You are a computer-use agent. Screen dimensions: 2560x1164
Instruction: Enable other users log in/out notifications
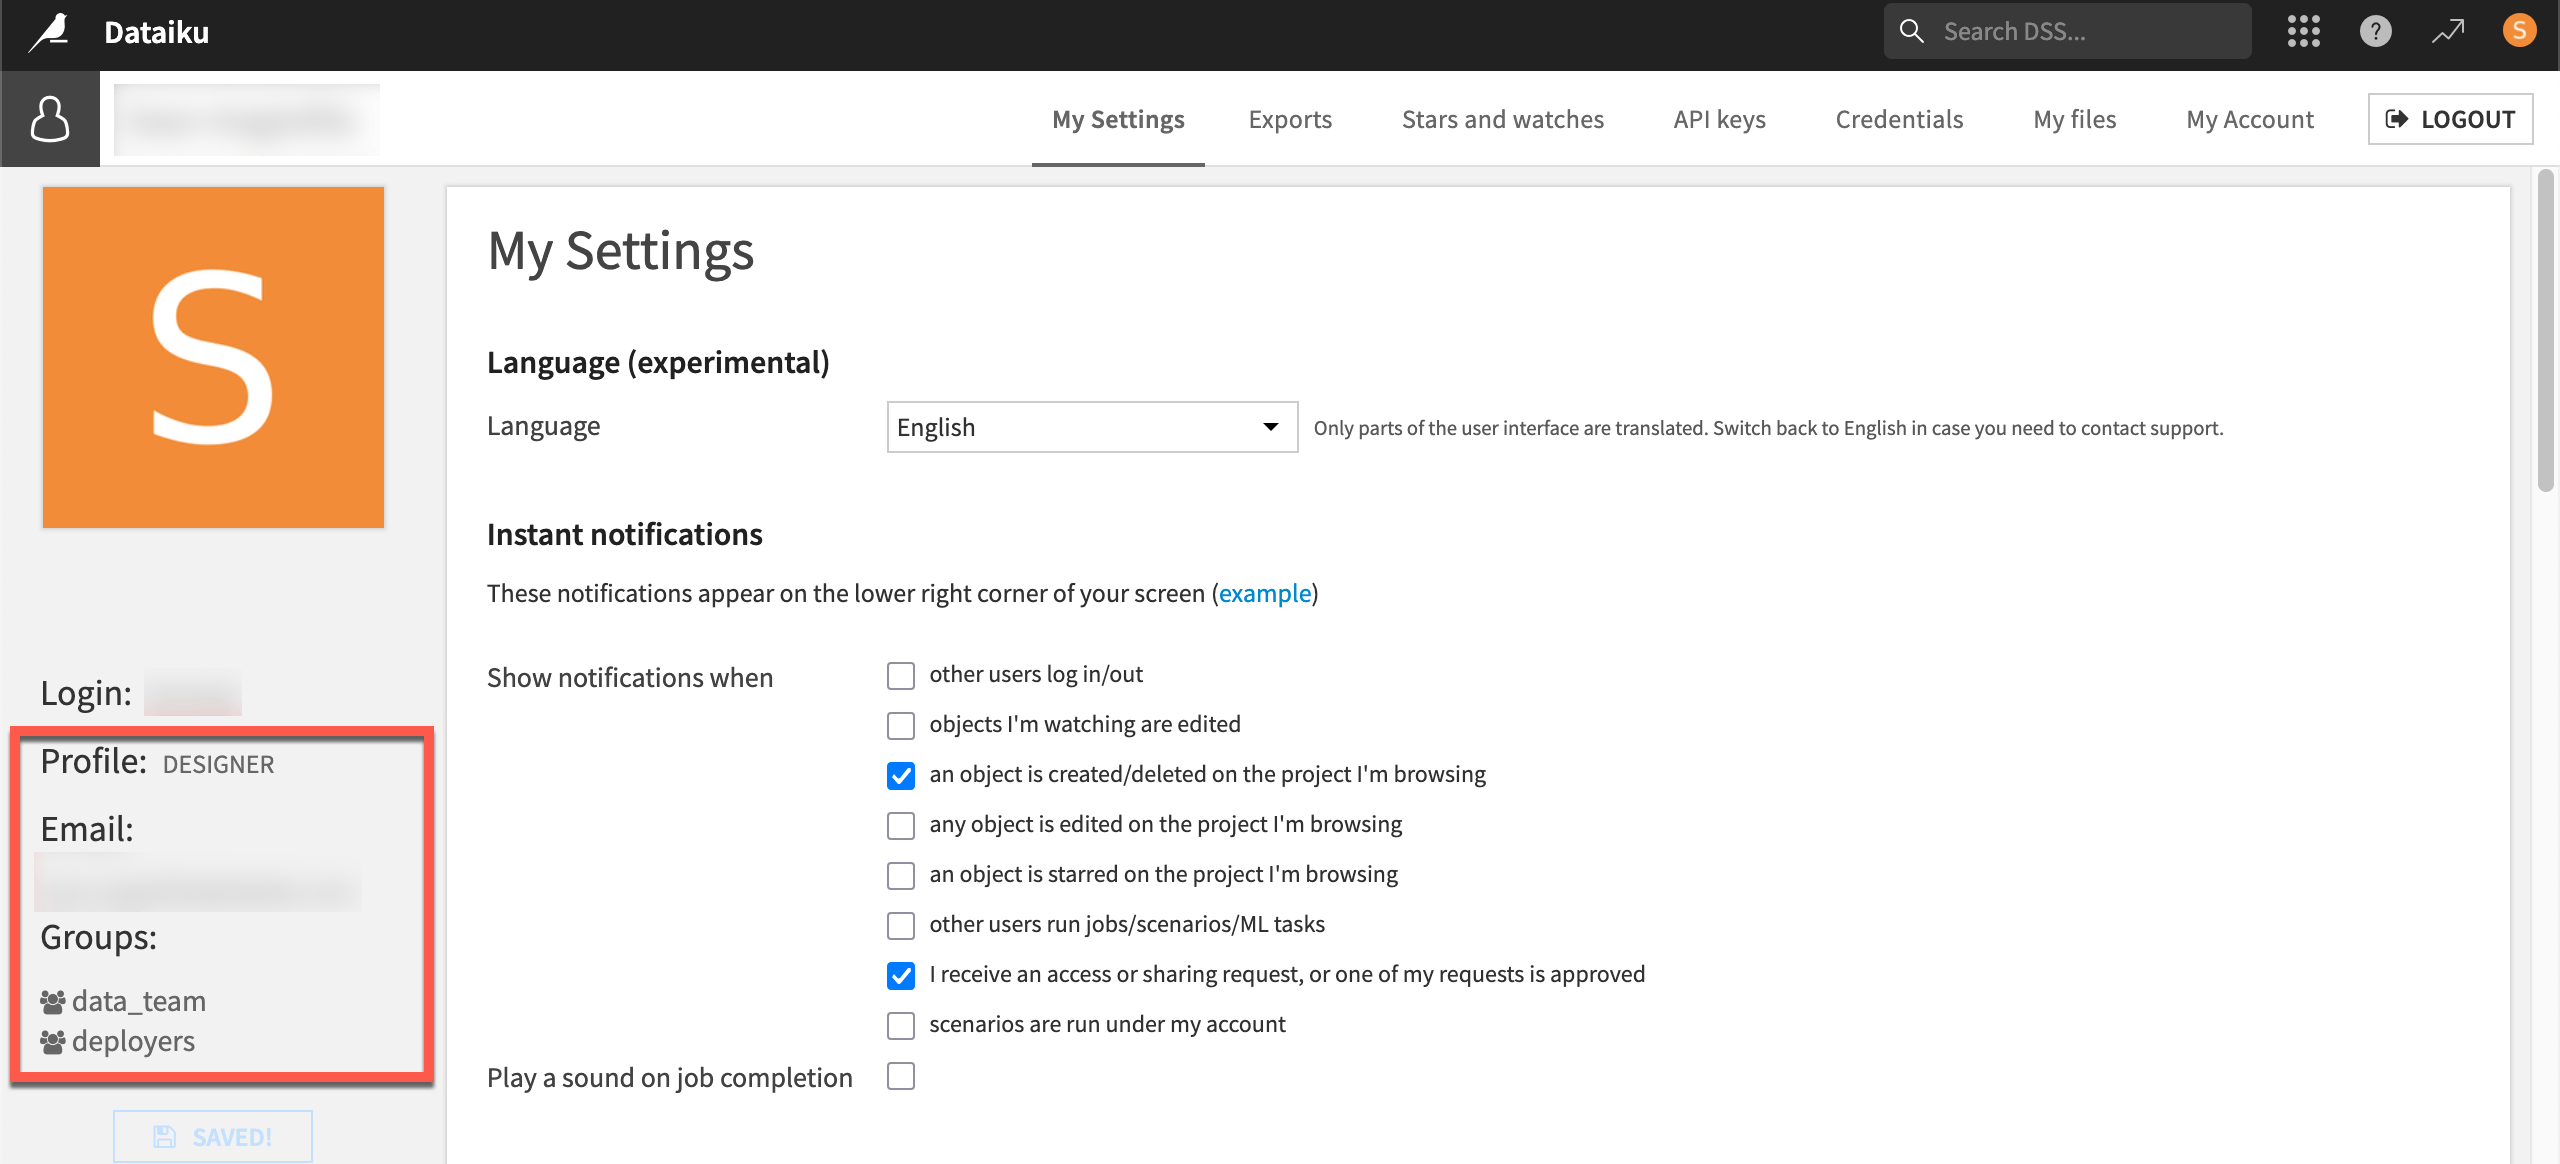901,676
